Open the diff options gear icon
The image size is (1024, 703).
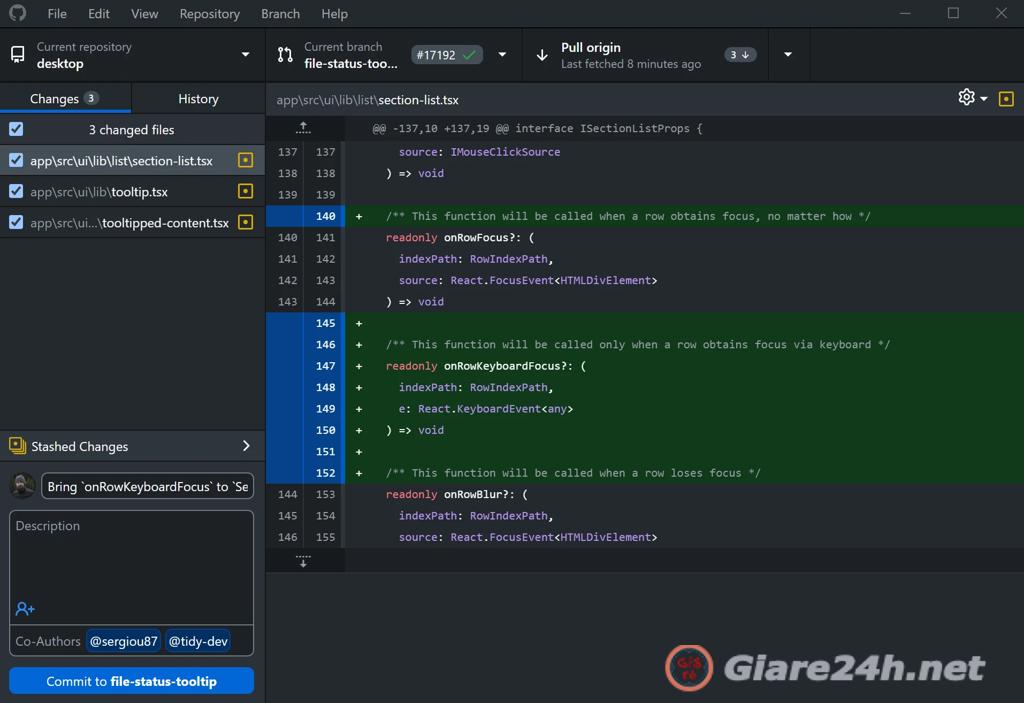(x=964, y=98)
